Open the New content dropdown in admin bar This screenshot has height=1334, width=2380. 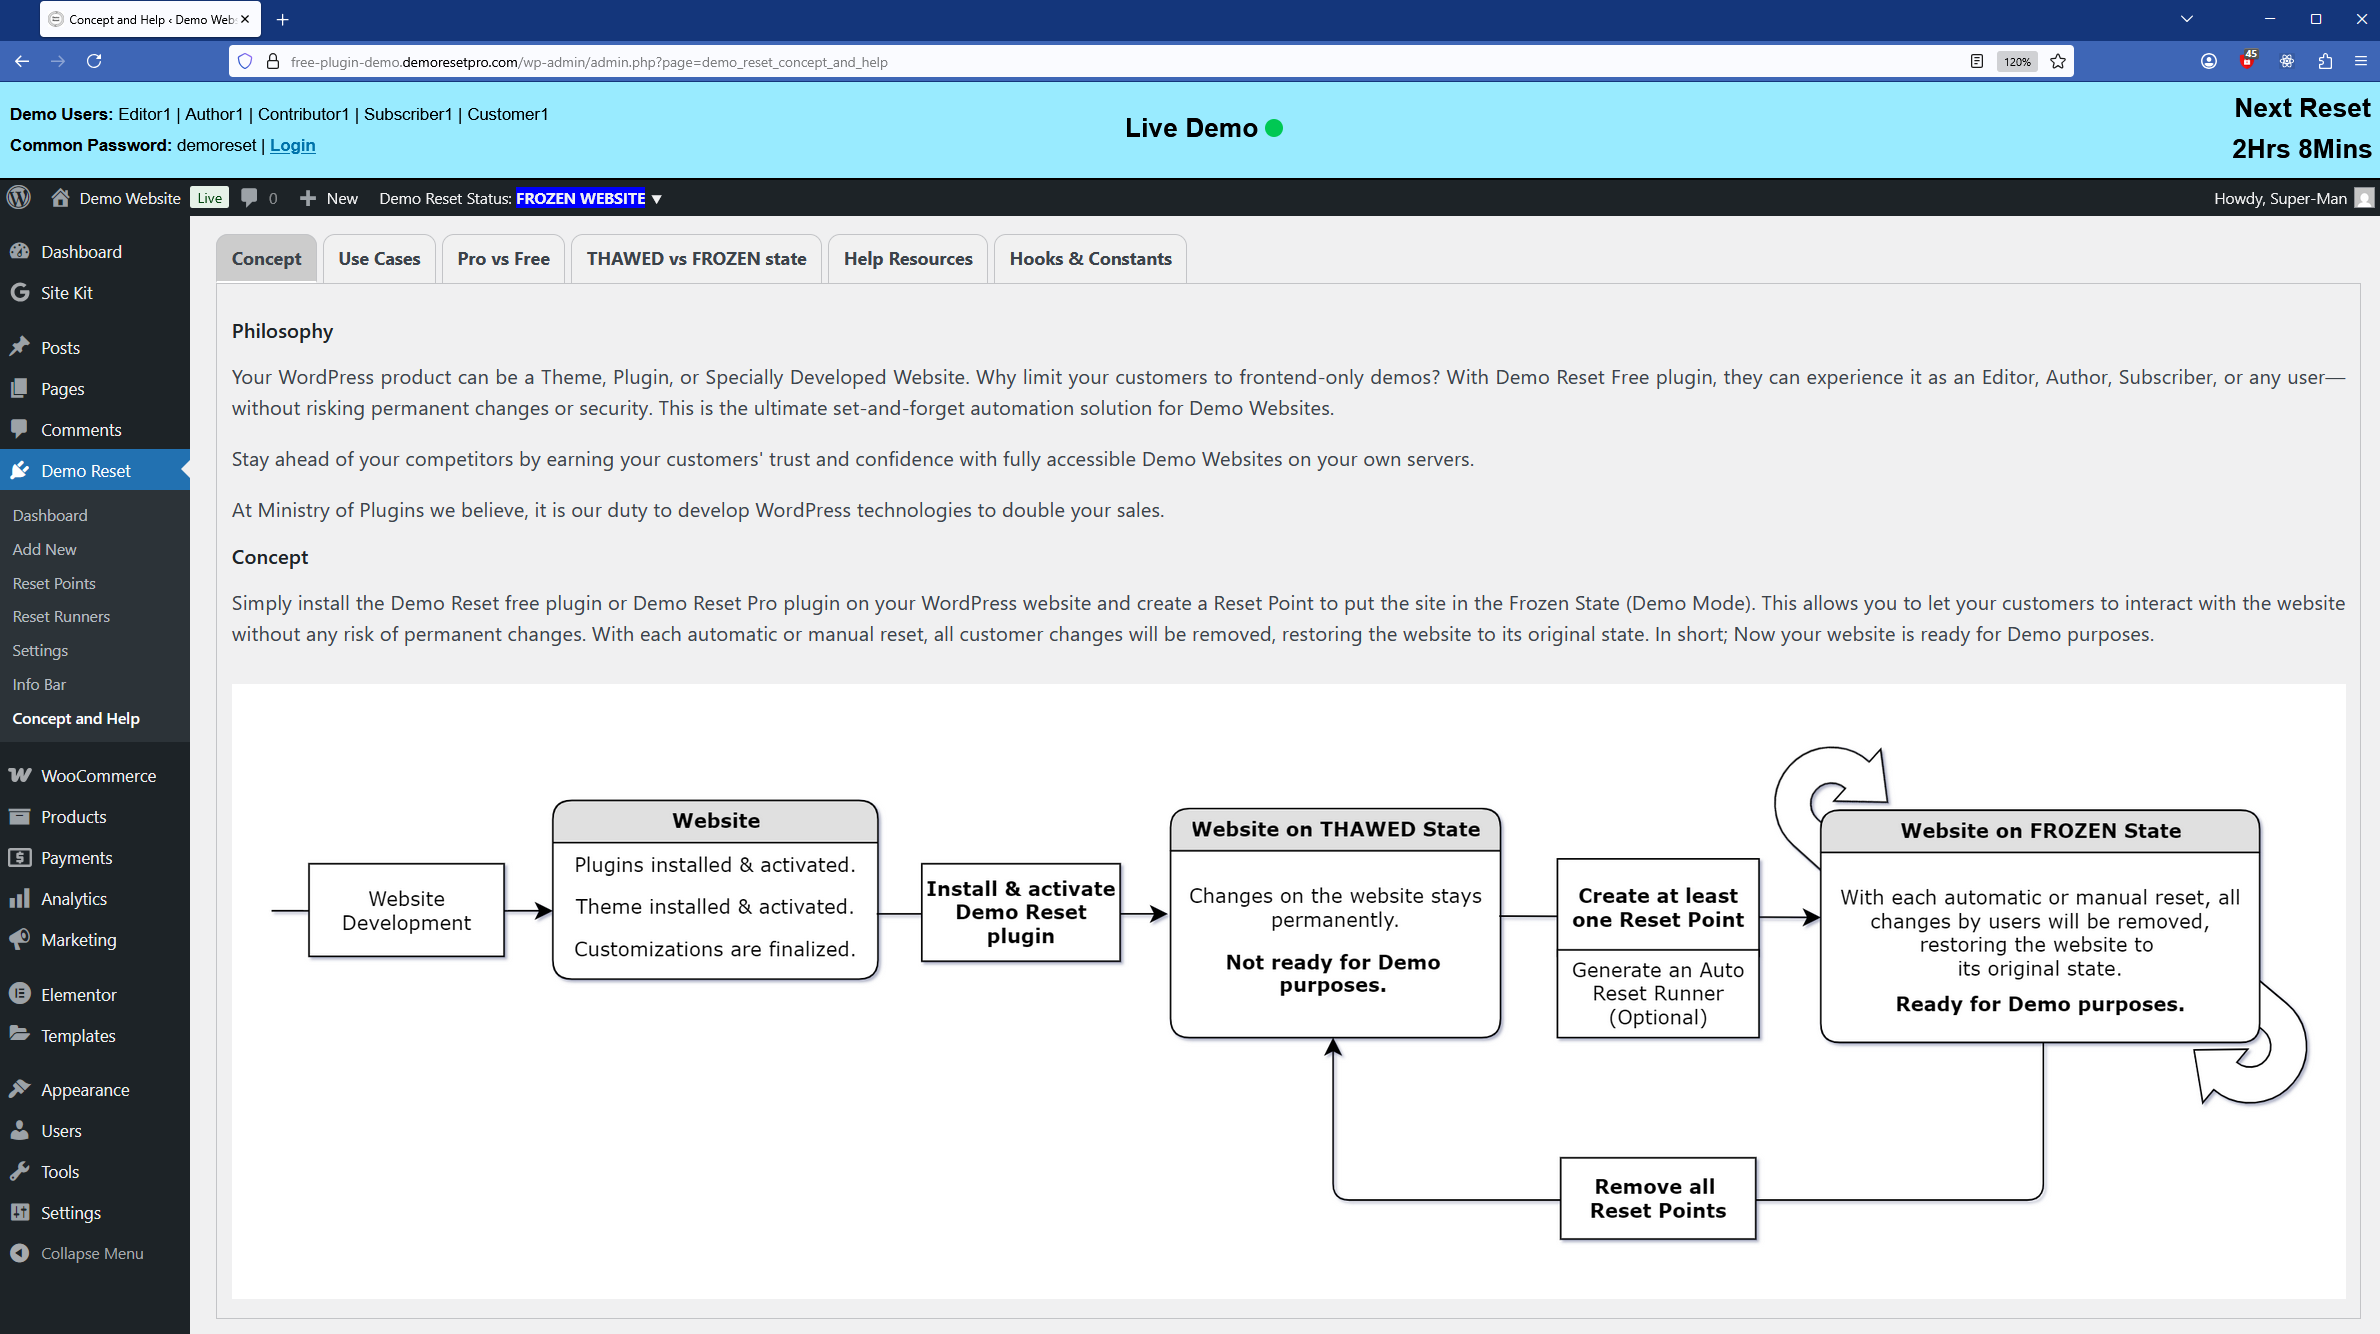point(330,198)
